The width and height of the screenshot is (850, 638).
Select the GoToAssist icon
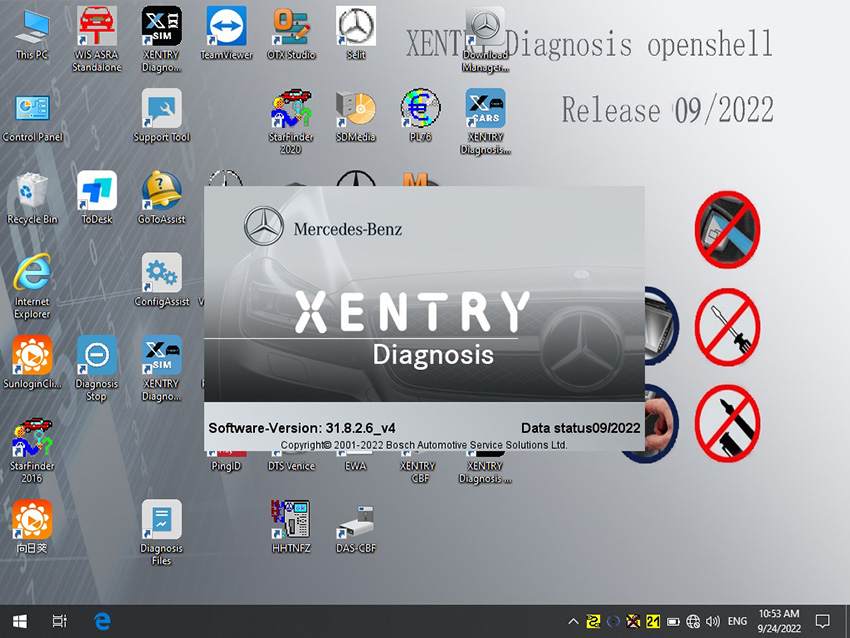point(162,198)
